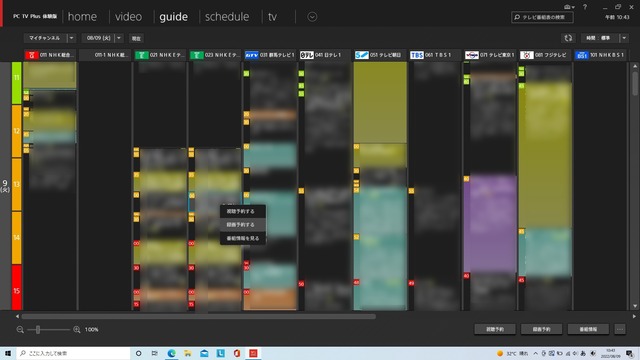Select the large purple program on テレビ東京
The image size is (640, 360).
490,224
